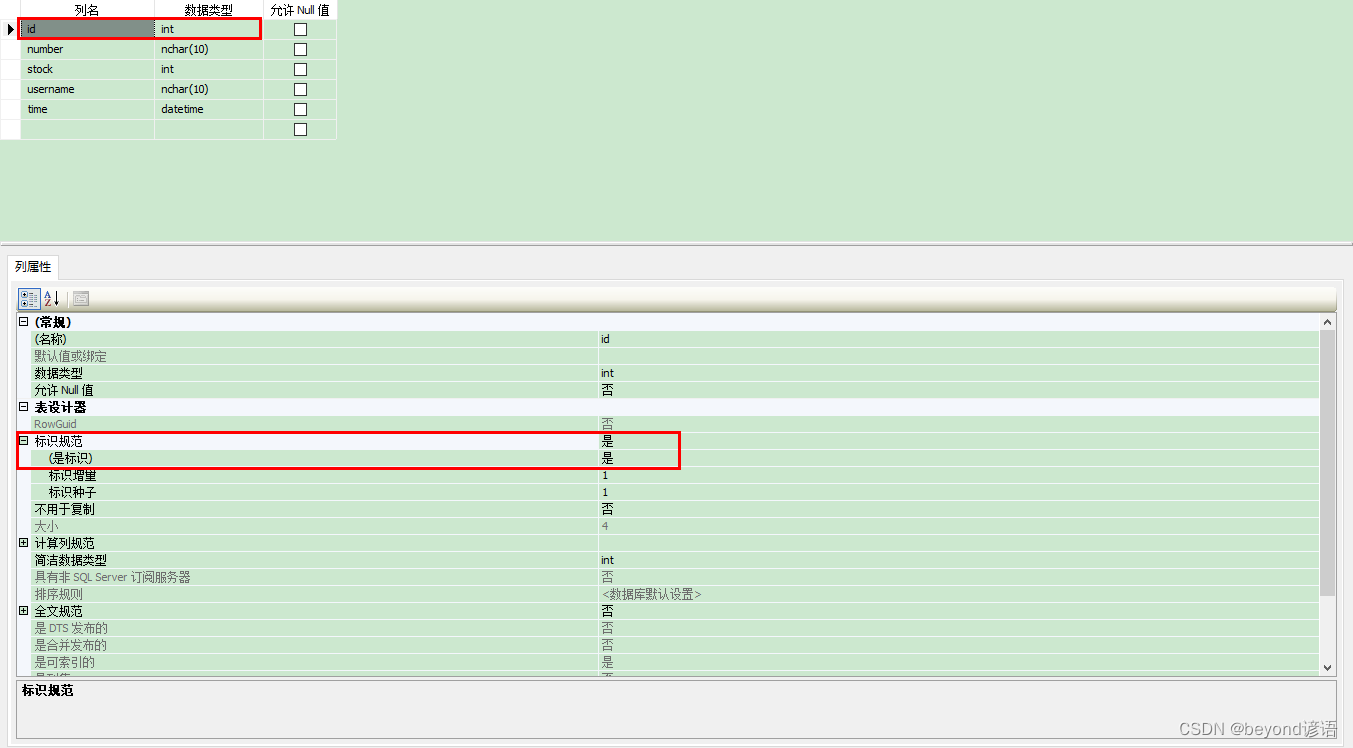The image size is (1353, 748).
Task: Click the int data type cell for id
Action: [209, 29]
